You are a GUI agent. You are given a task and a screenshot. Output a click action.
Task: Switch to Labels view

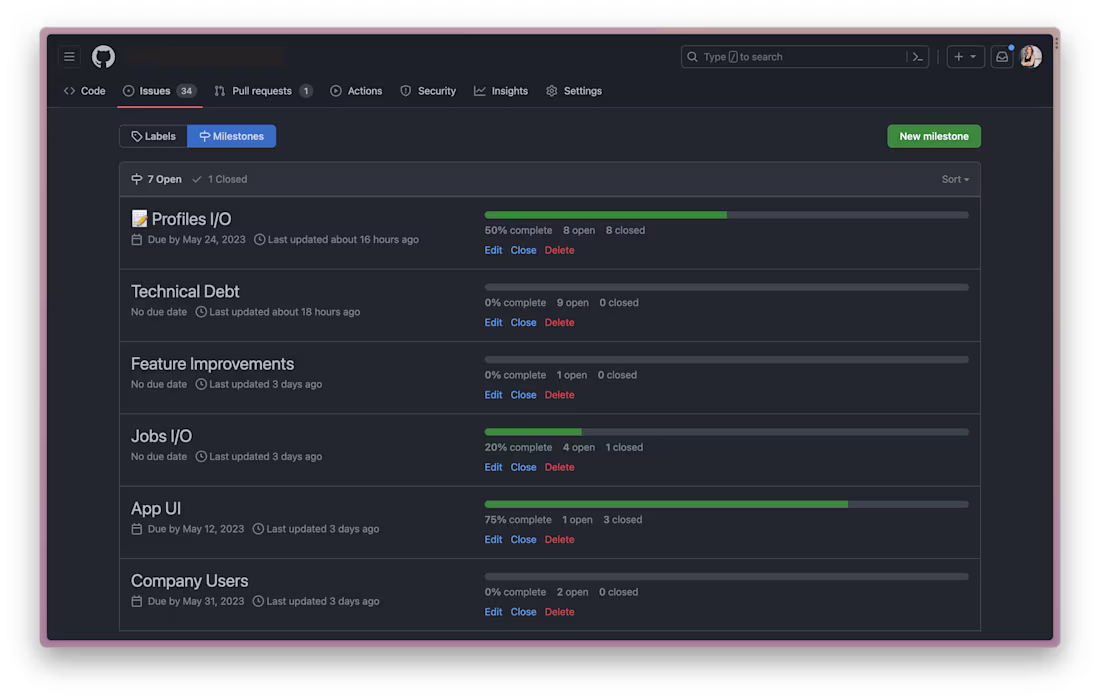(x=154, y=136)
